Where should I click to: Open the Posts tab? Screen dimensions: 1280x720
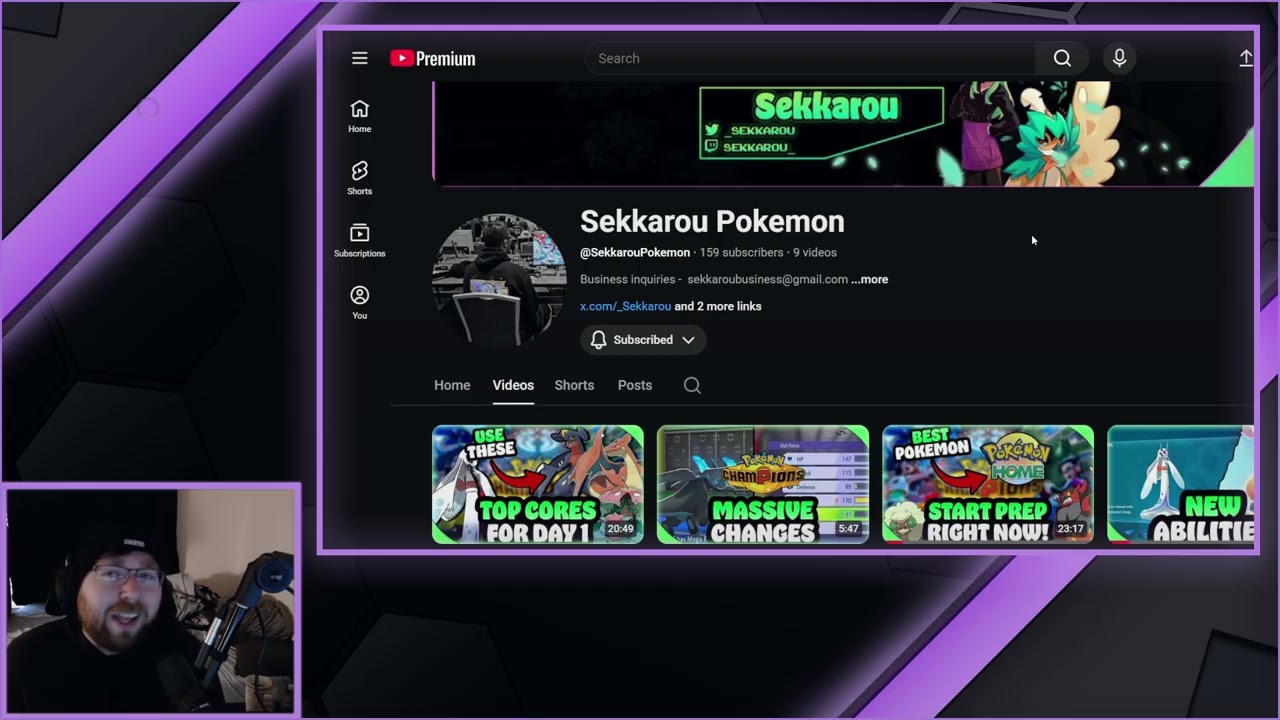(x=635, y=385)
